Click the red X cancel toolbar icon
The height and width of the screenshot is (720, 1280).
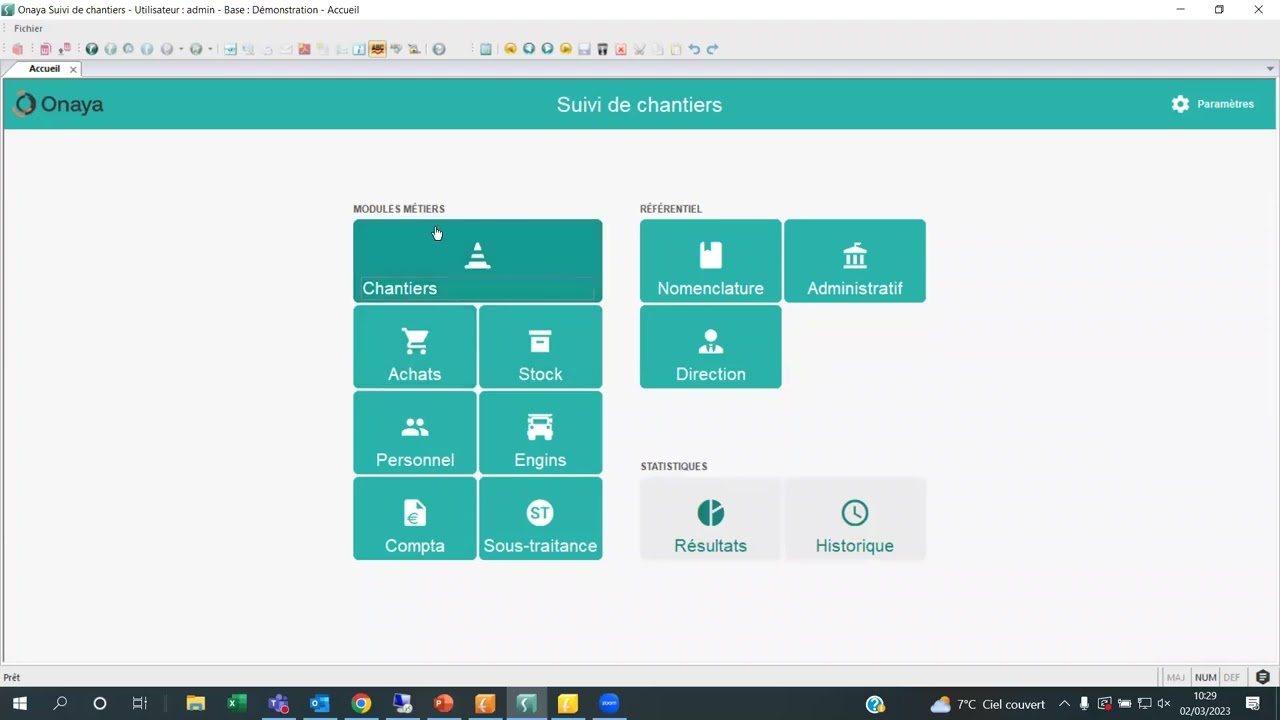[621, 49]
